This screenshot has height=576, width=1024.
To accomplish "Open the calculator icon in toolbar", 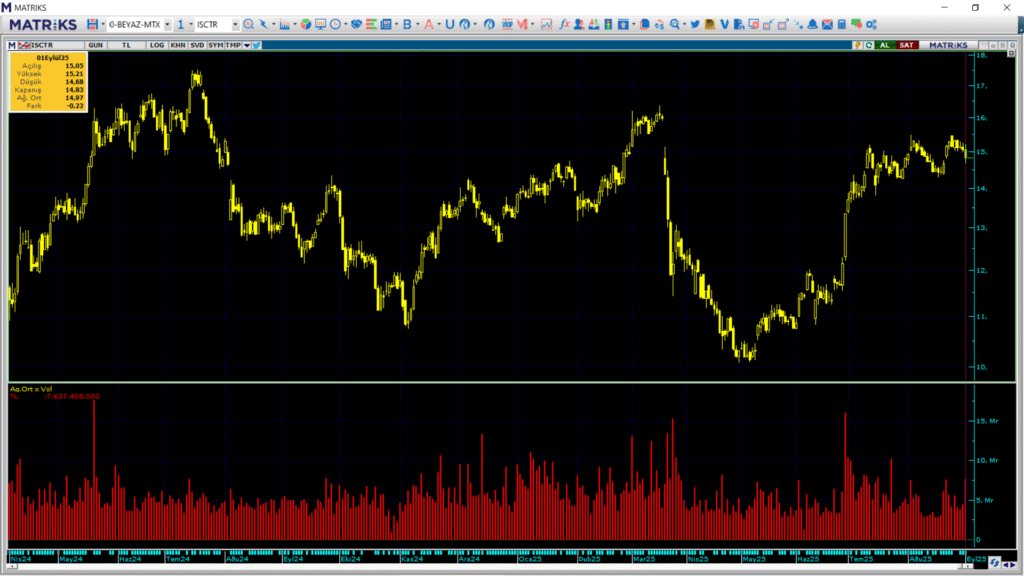I will [x=841, y=24].
